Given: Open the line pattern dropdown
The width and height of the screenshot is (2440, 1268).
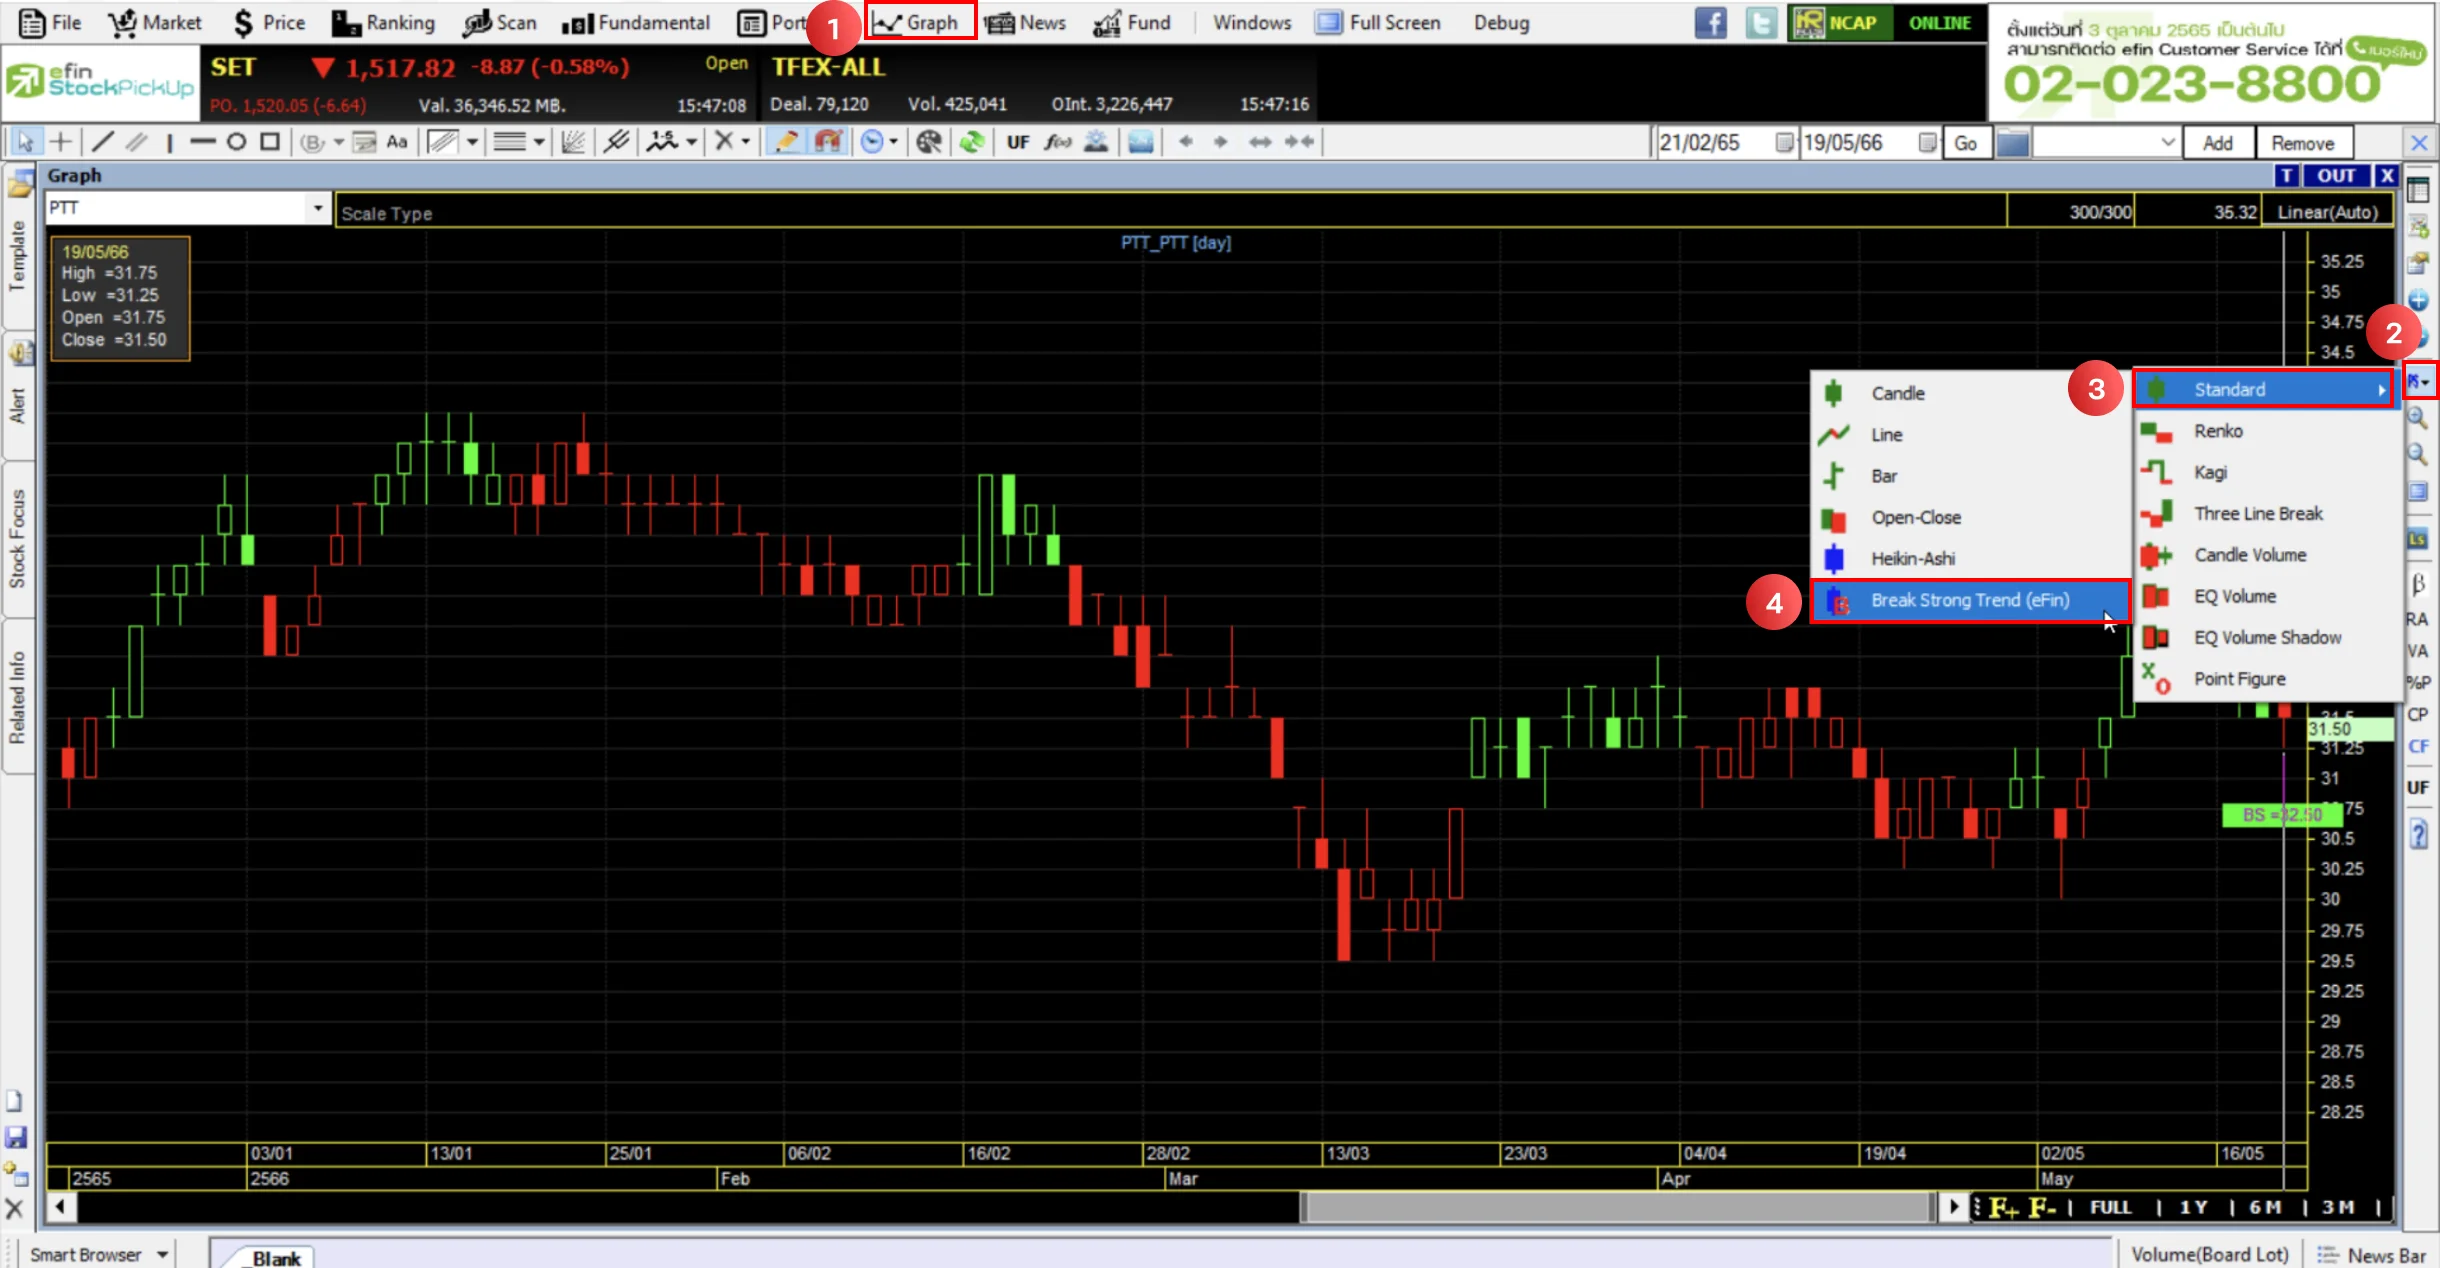Looking at the screenshot, I should pyautogui.click(x=539, y=142).
